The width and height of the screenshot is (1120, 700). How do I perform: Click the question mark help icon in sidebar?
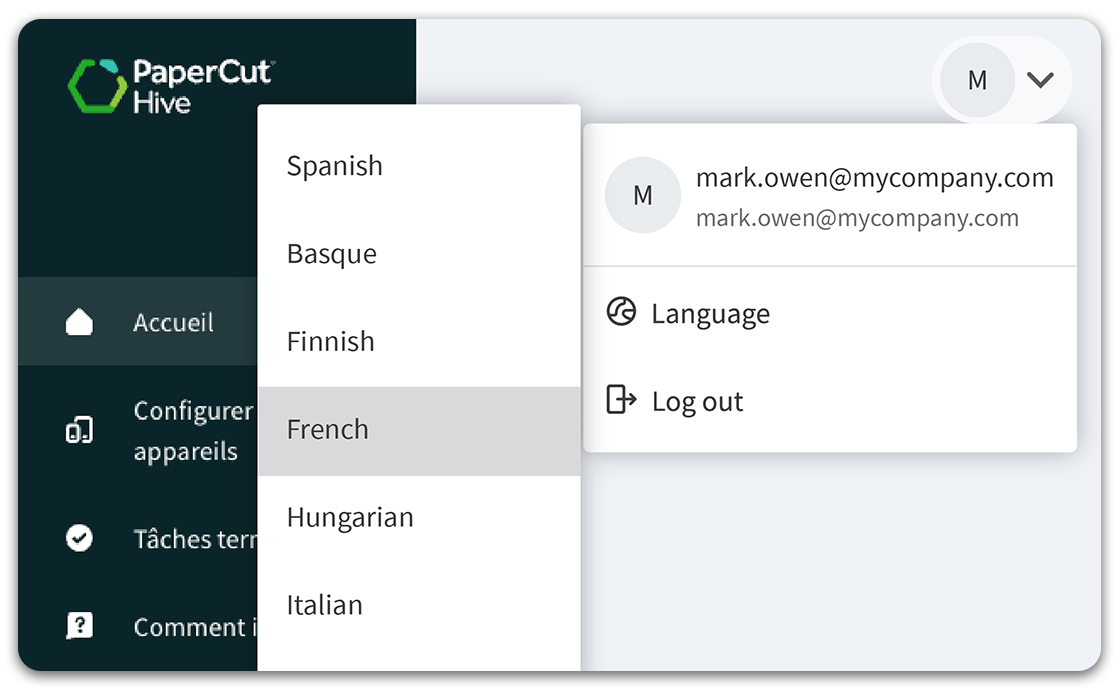79,627
